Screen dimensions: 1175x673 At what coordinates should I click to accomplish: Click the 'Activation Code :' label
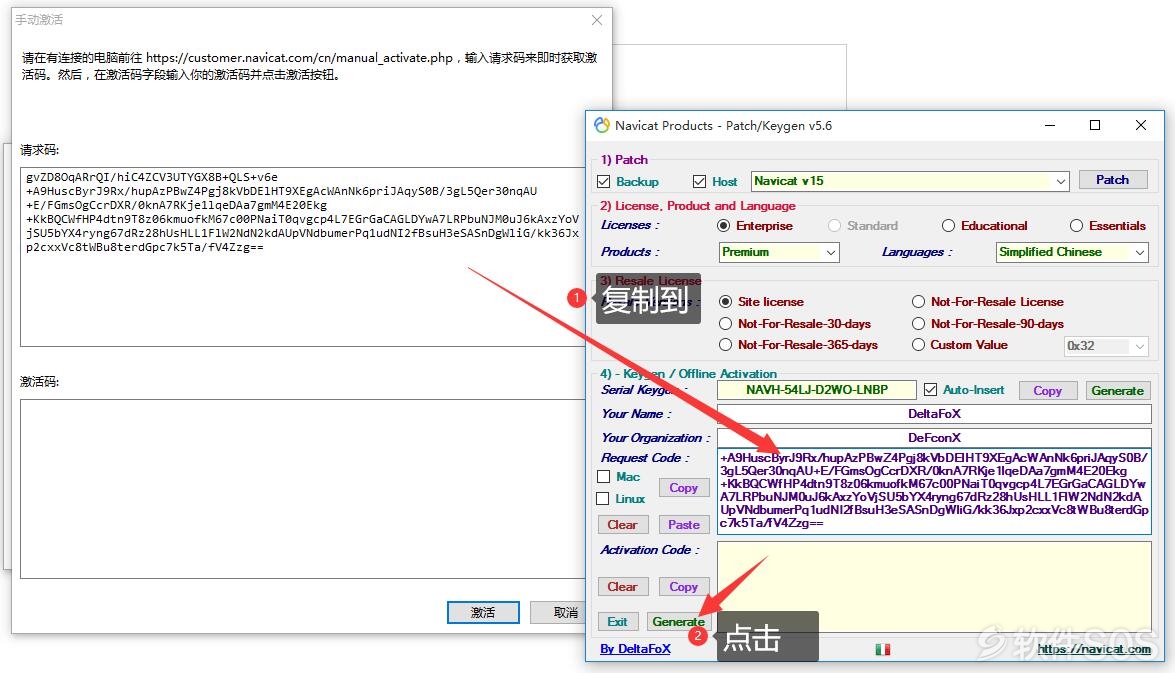click(x=650, y=550)
